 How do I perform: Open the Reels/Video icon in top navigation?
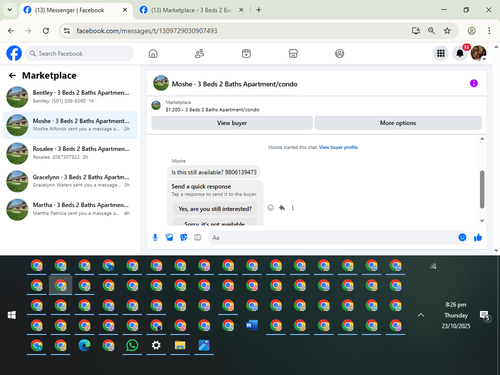[x=246, y=53]
